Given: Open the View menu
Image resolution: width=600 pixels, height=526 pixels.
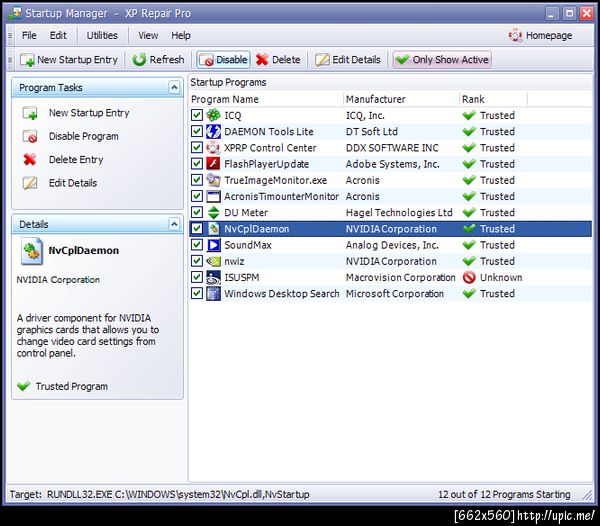Looking at the screenshot, I should tap(148, 36).
